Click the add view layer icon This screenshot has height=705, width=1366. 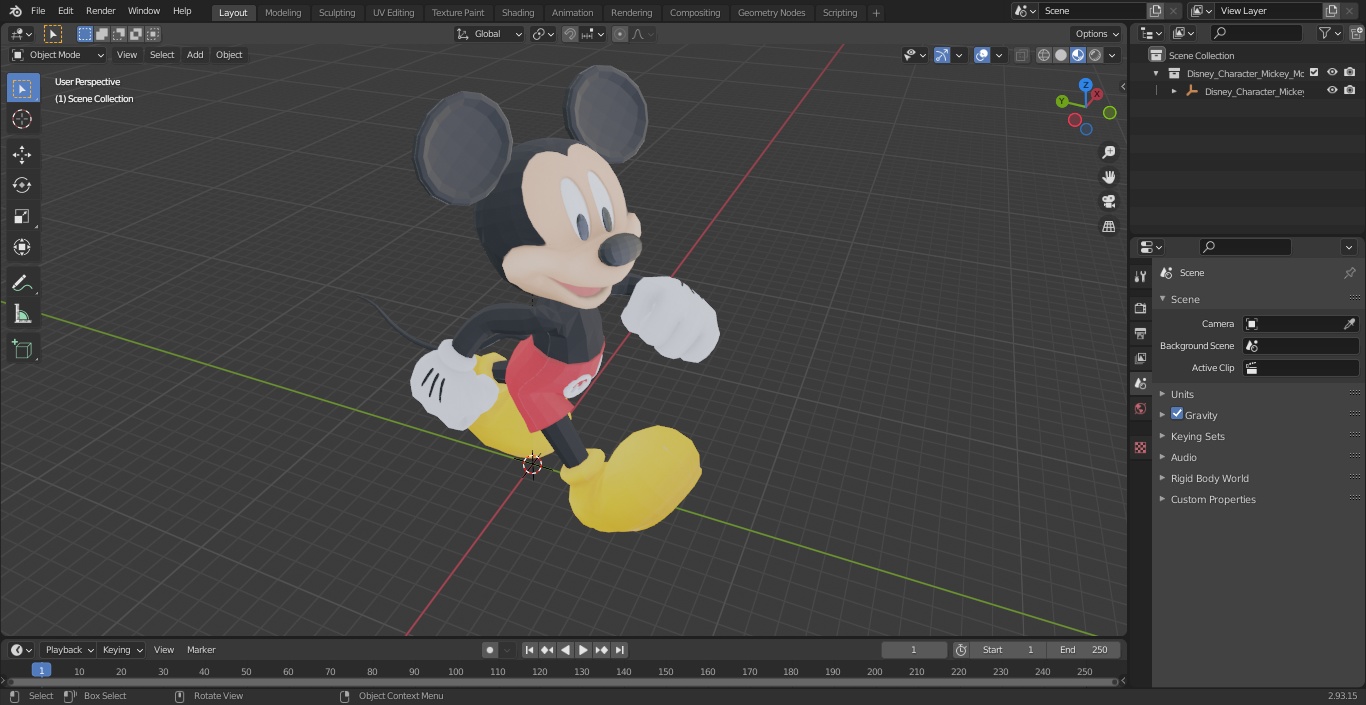coord(1331,11)
